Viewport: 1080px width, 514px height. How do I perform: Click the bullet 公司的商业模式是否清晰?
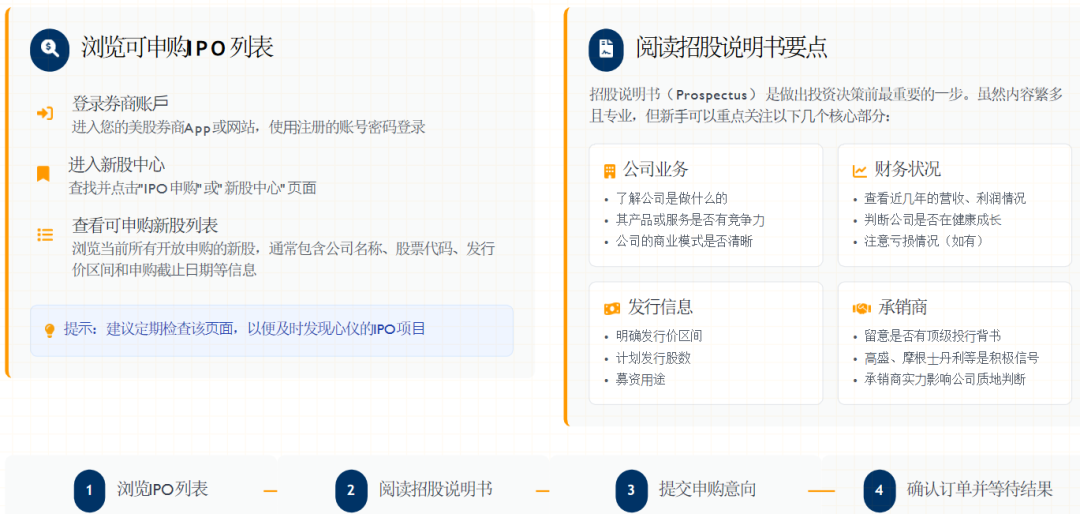click(684, 242)
